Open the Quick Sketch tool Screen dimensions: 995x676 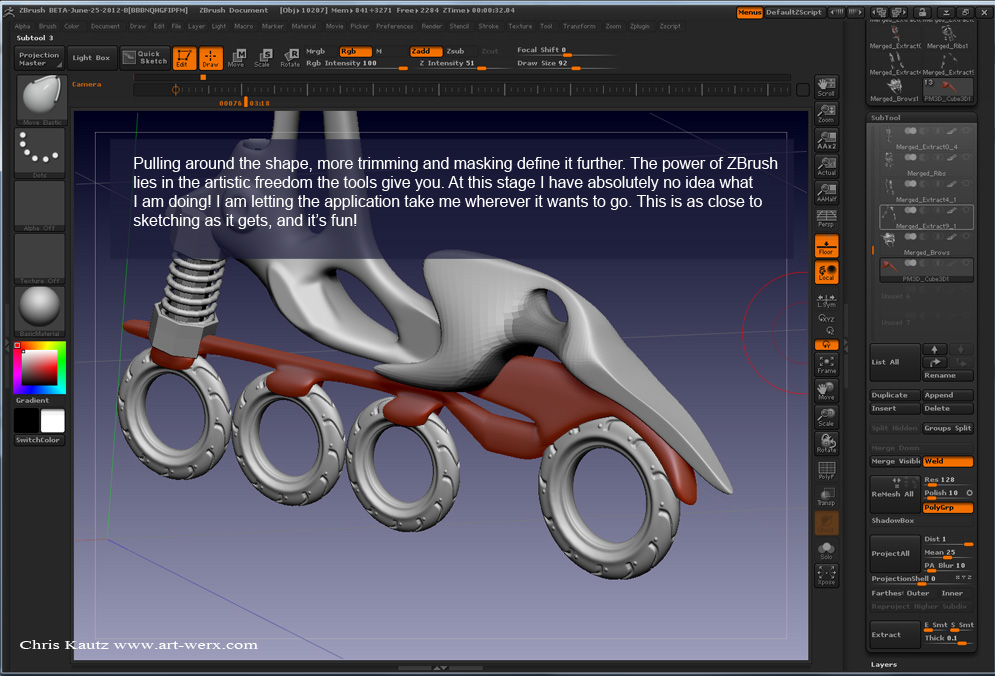coord(145,58)
